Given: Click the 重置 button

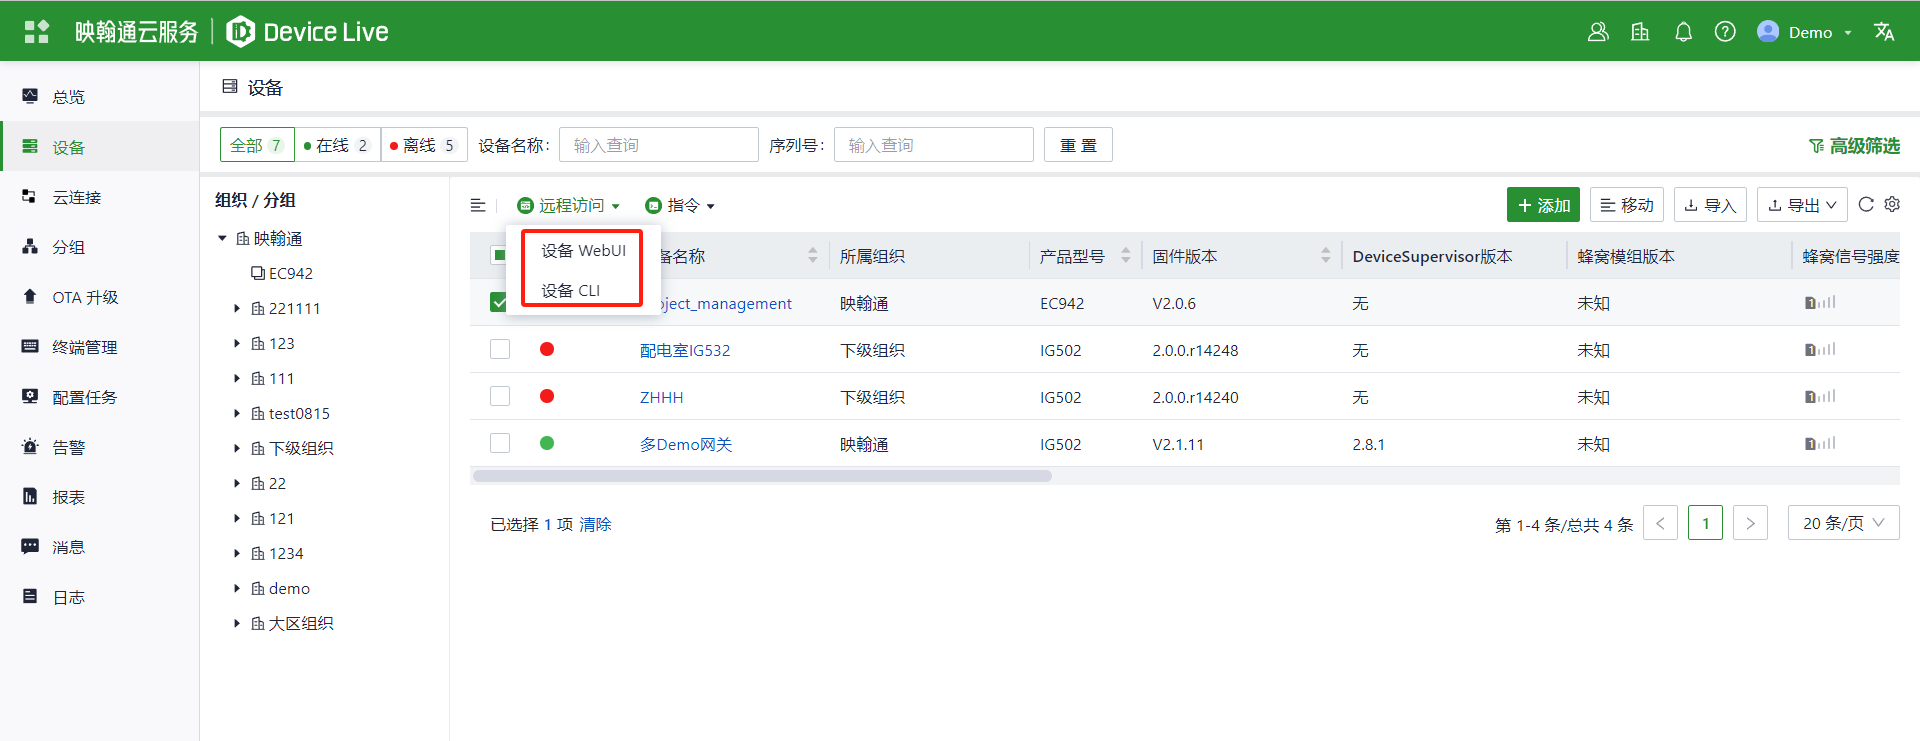Looking at the screenshot, I should 1078,145.
